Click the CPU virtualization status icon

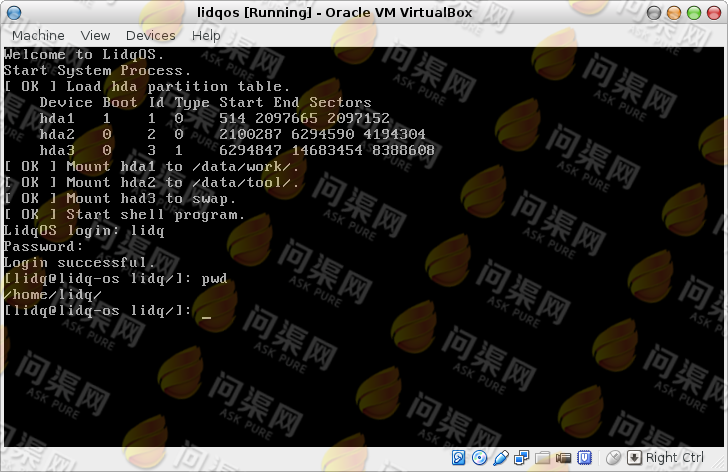click(x=585, y=458)
